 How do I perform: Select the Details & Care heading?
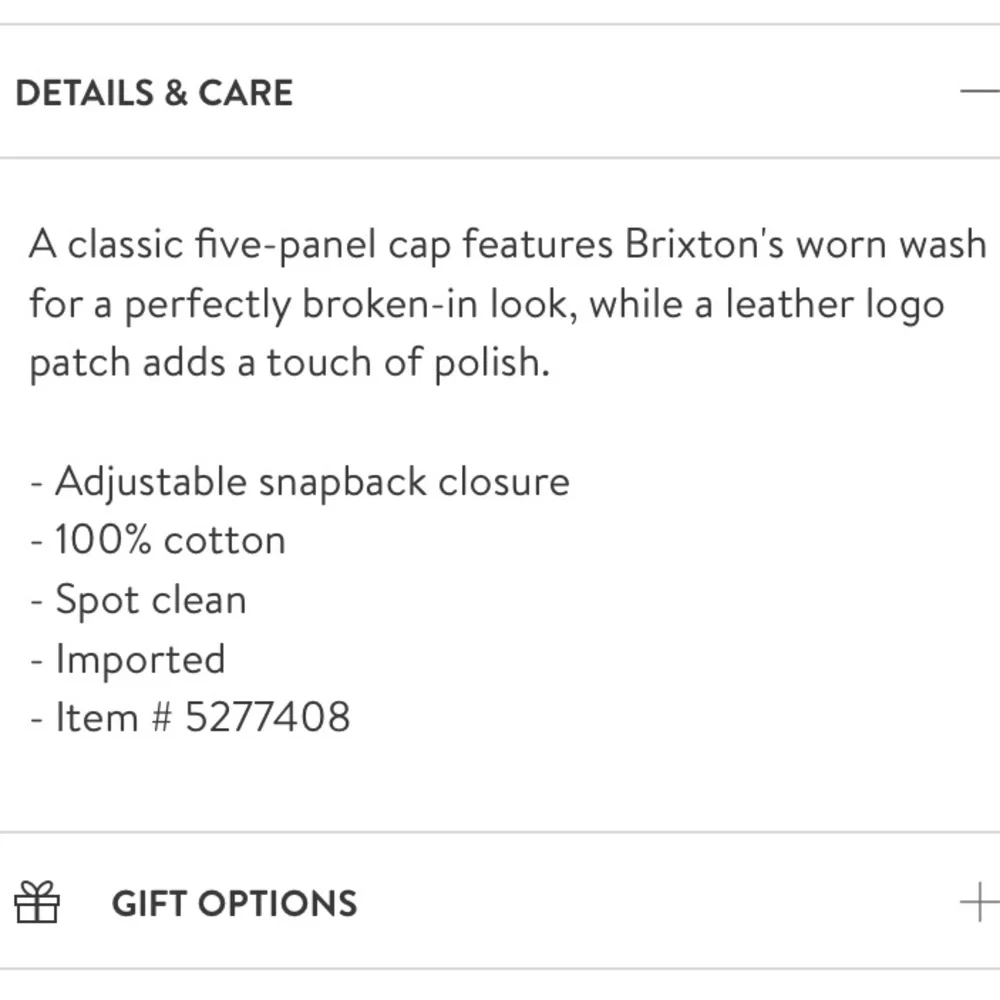154,93
